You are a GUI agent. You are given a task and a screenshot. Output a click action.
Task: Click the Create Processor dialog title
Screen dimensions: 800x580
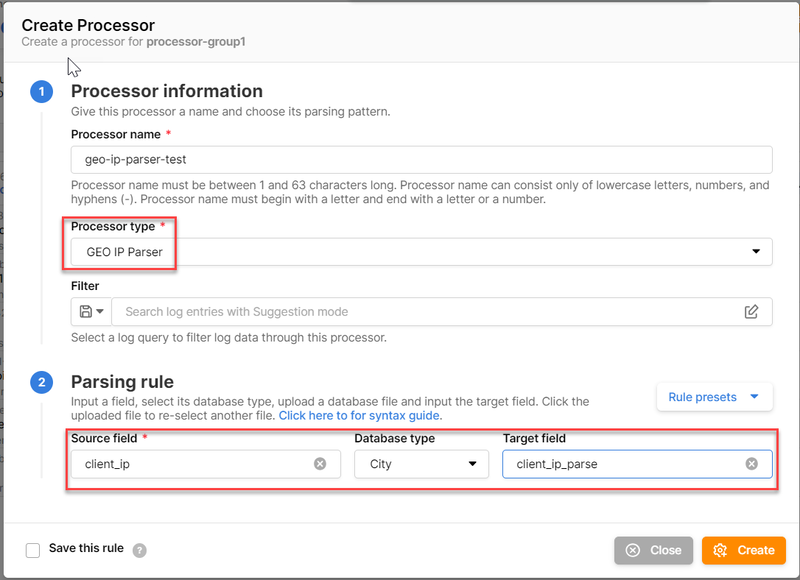(88, 24)
